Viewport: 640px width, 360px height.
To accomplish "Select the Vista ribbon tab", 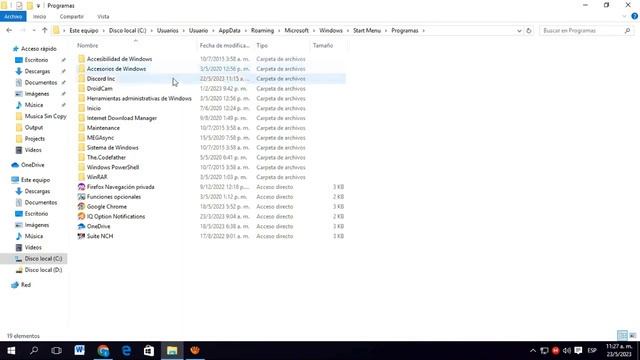I will point(103,17).
